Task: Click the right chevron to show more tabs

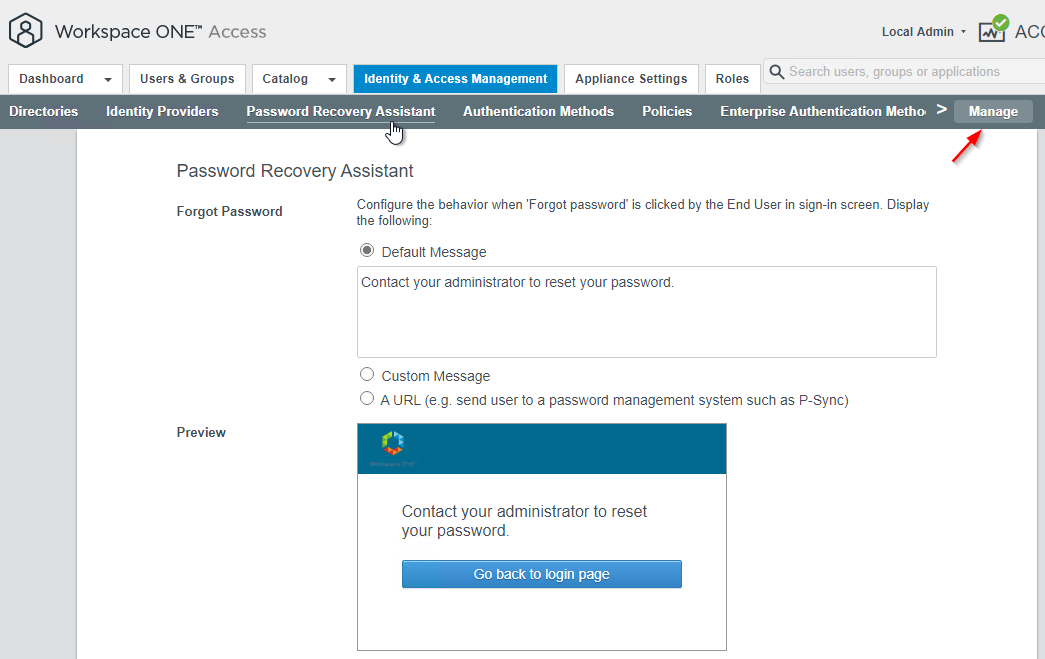Action: click(941, 109)
